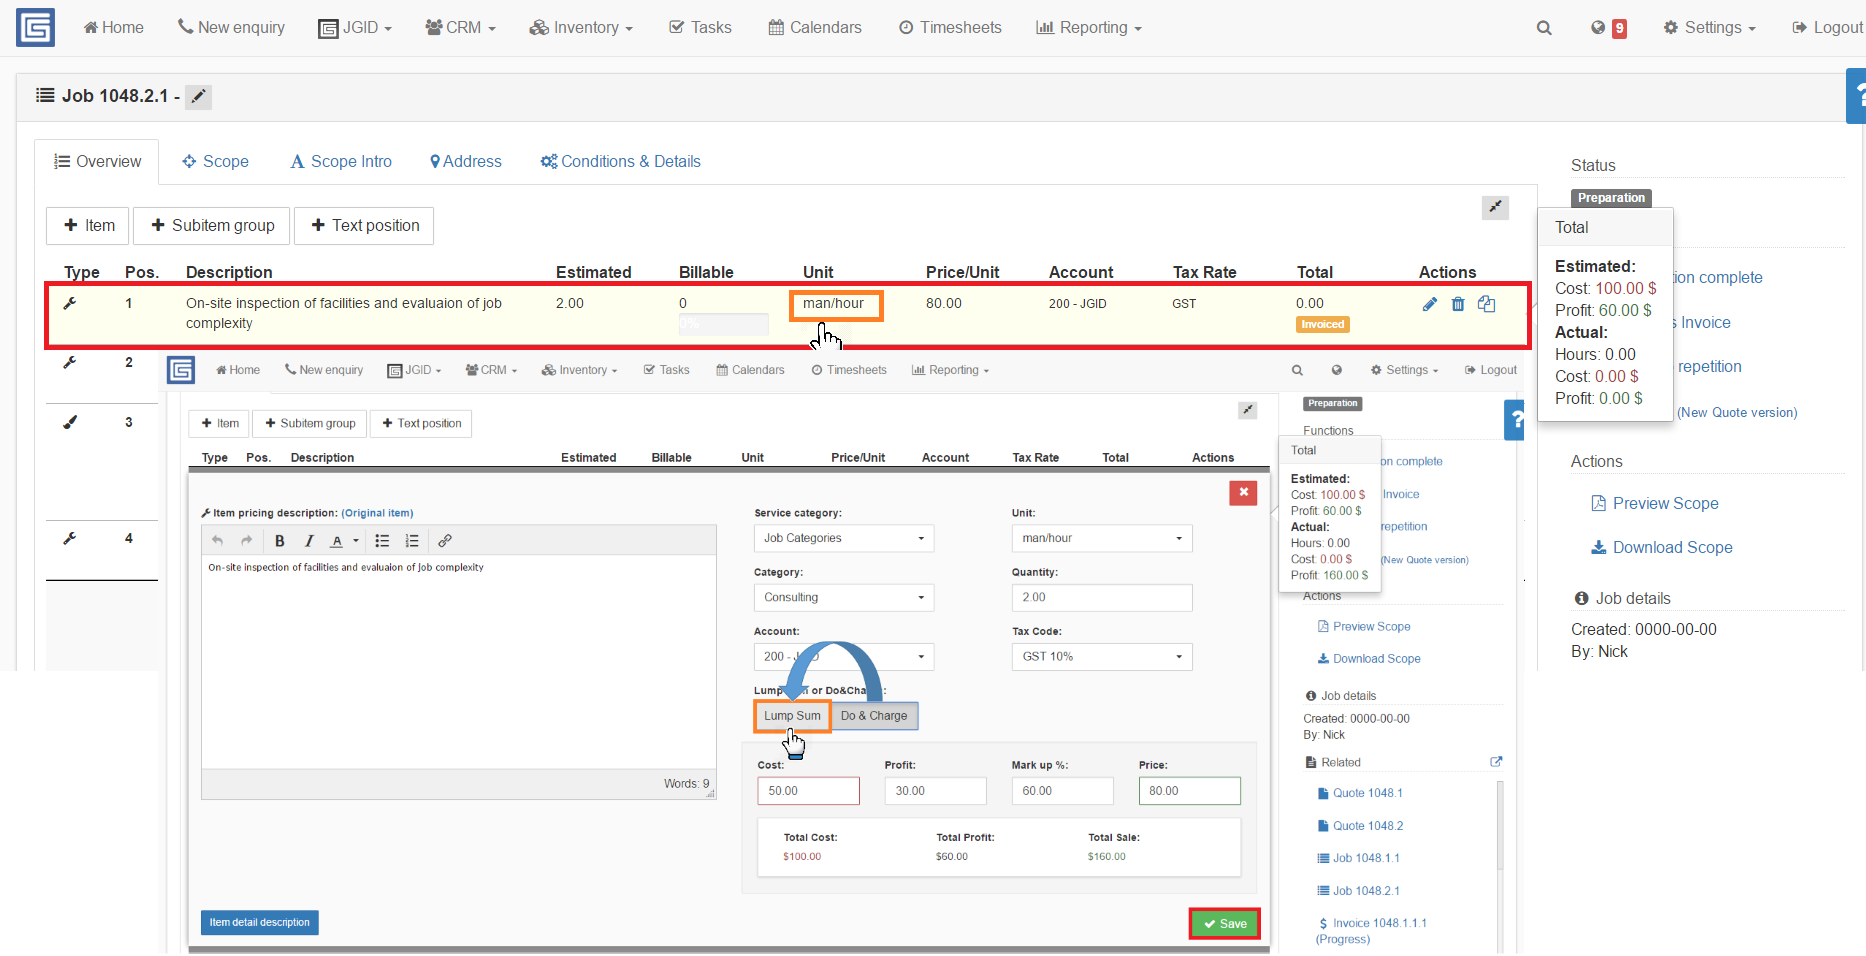Duplicate item 1 with copy icon
The height and width of the screenshot is (956, 1866).
click(1487, 304)
